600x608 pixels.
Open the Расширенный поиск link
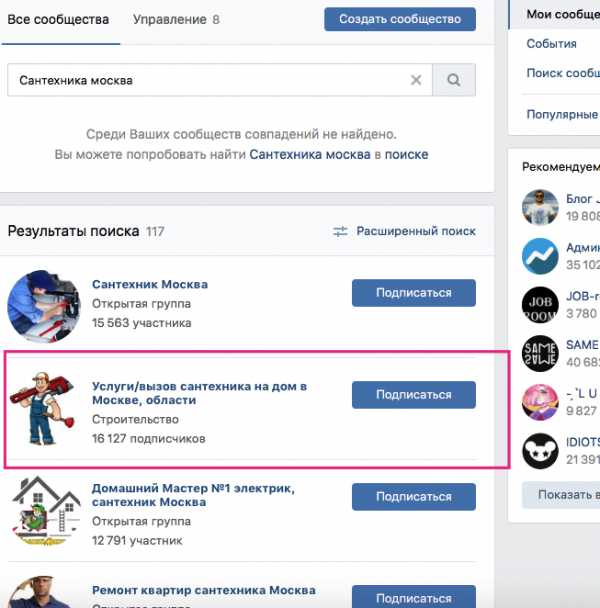click(x=416, y=231)
